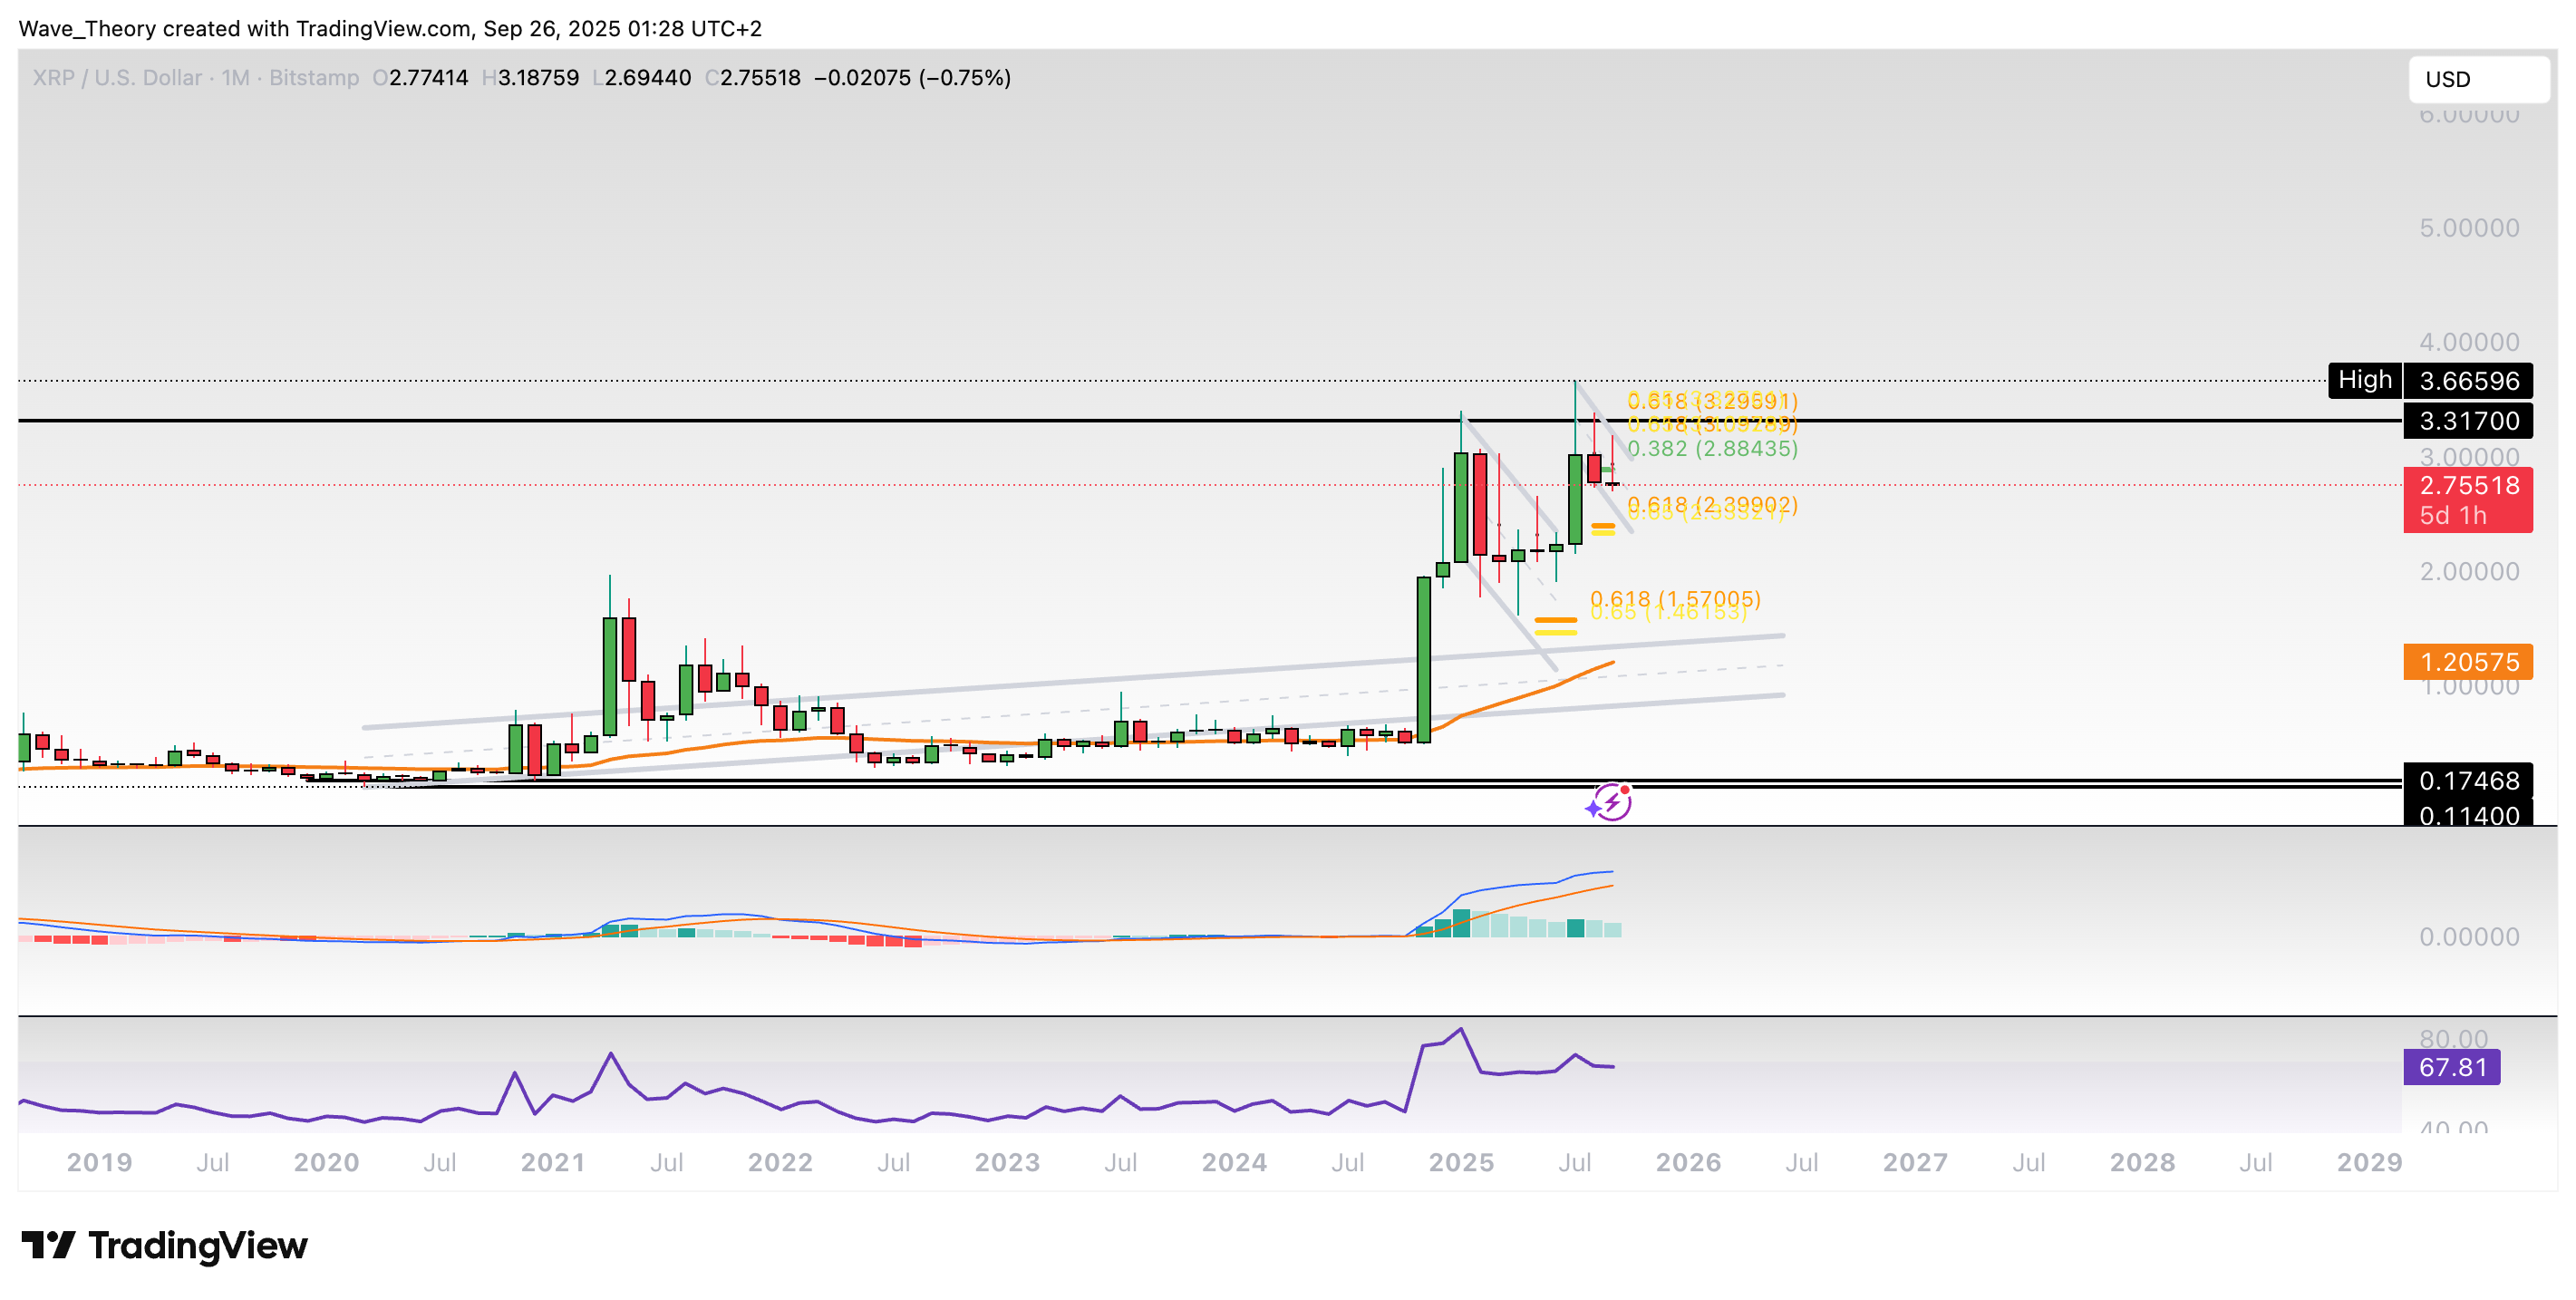Click the 2029 label on the time axis
This screenshot has height=1300, width=2576.
[2370, 1163]
